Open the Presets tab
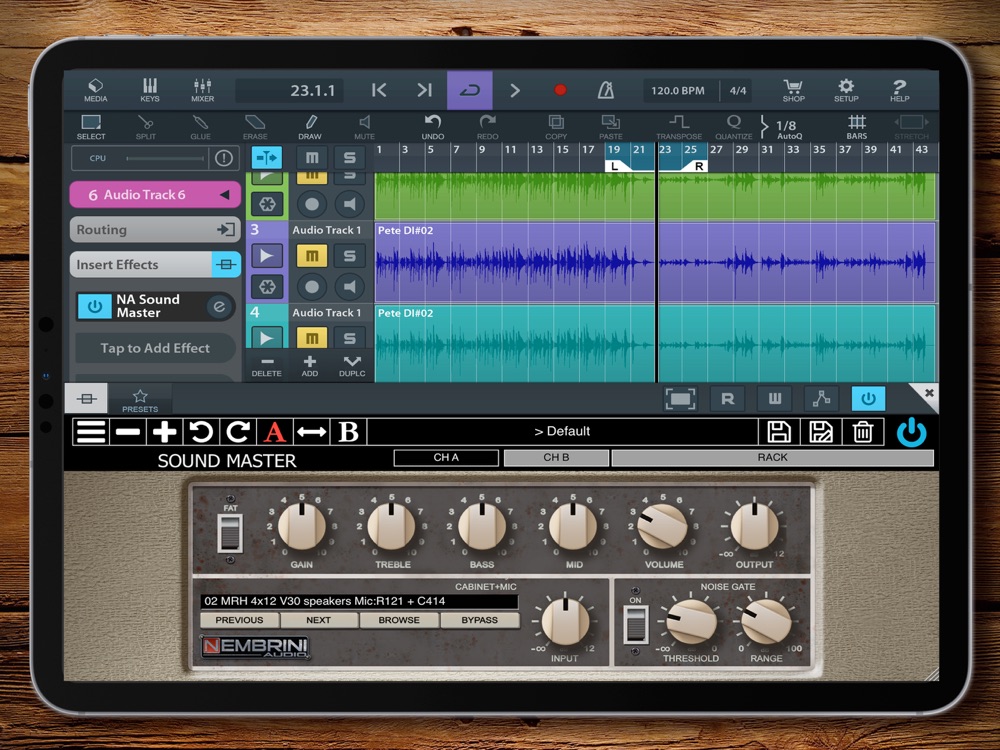The width and height of the screenshot is (1000, 750). tap(140, 400)
